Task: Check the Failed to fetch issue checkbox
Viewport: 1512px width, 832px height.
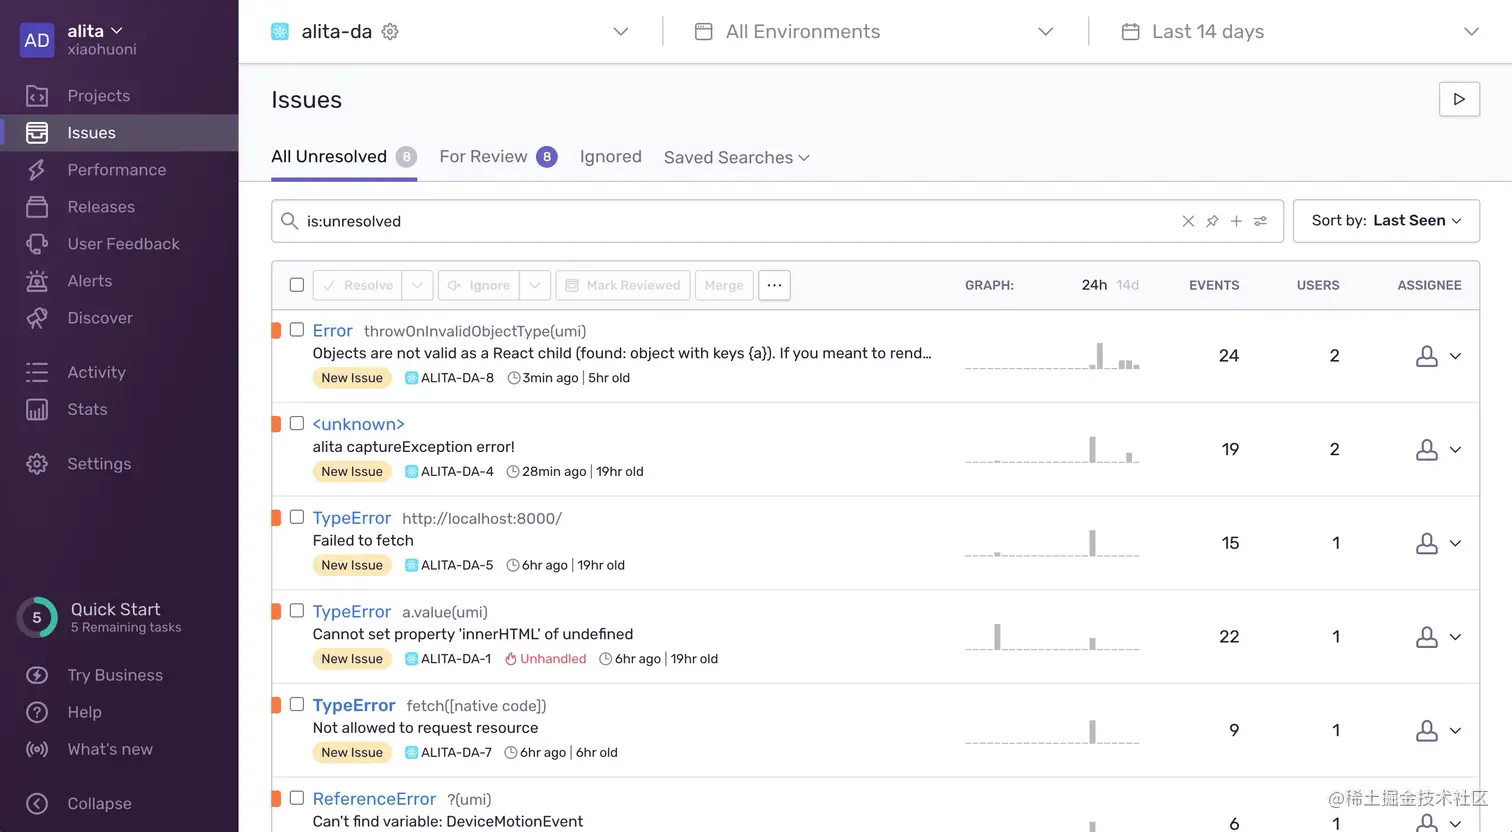Action: [297, 517]
